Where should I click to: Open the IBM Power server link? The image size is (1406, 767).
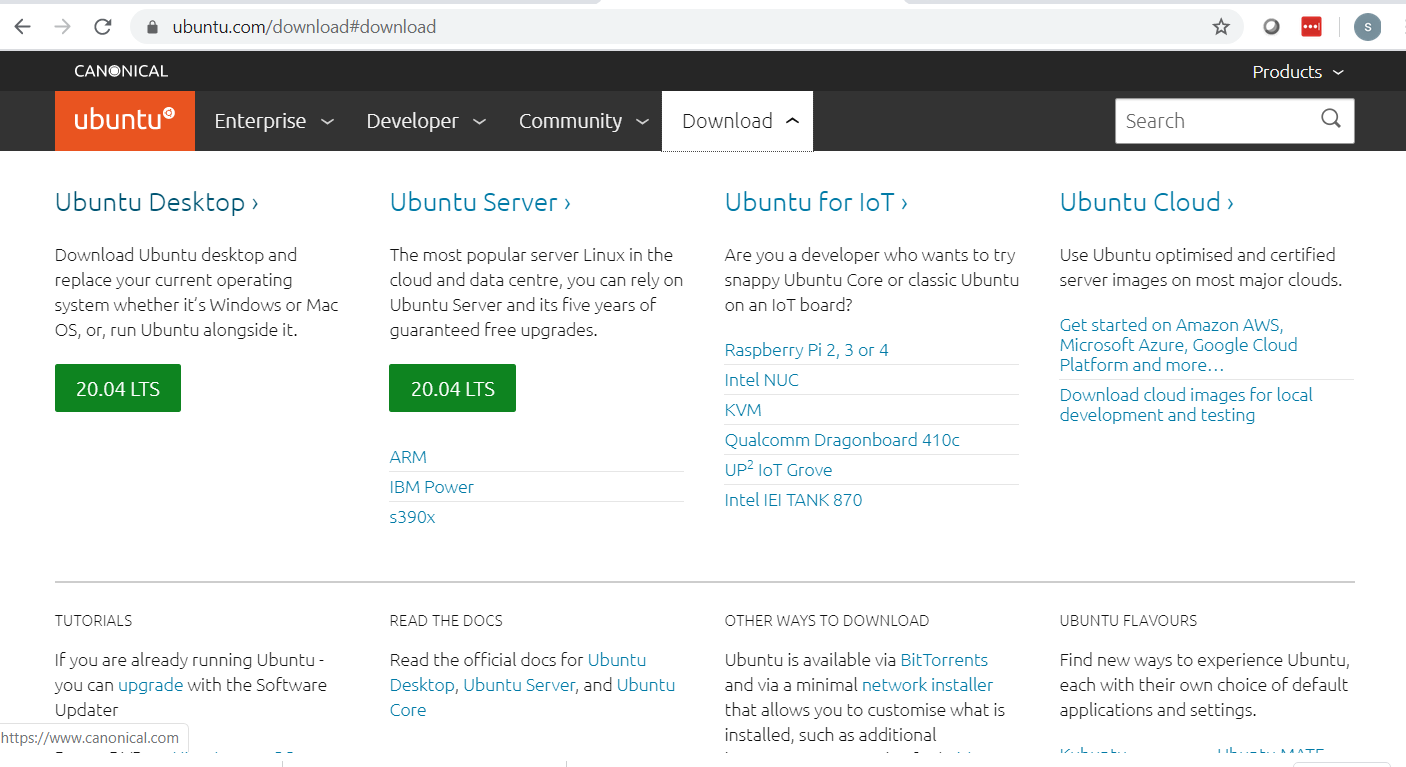click(x=431, y=487)
